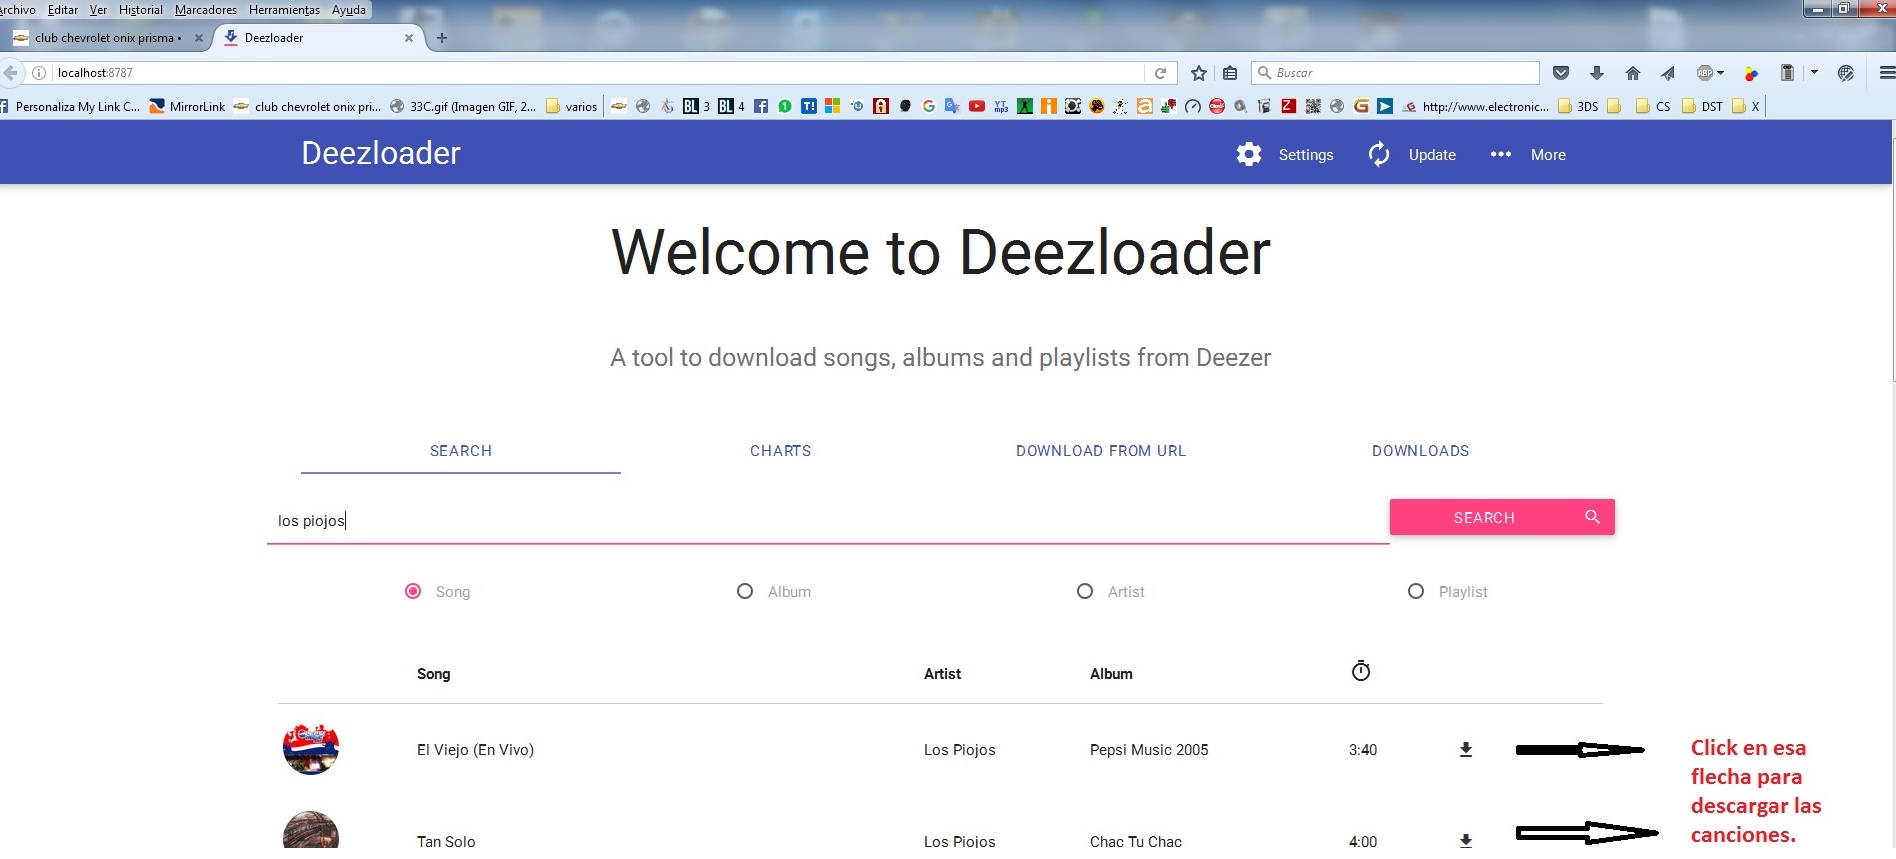
Task: Go to the browser home page icon
Action: 1633,73
